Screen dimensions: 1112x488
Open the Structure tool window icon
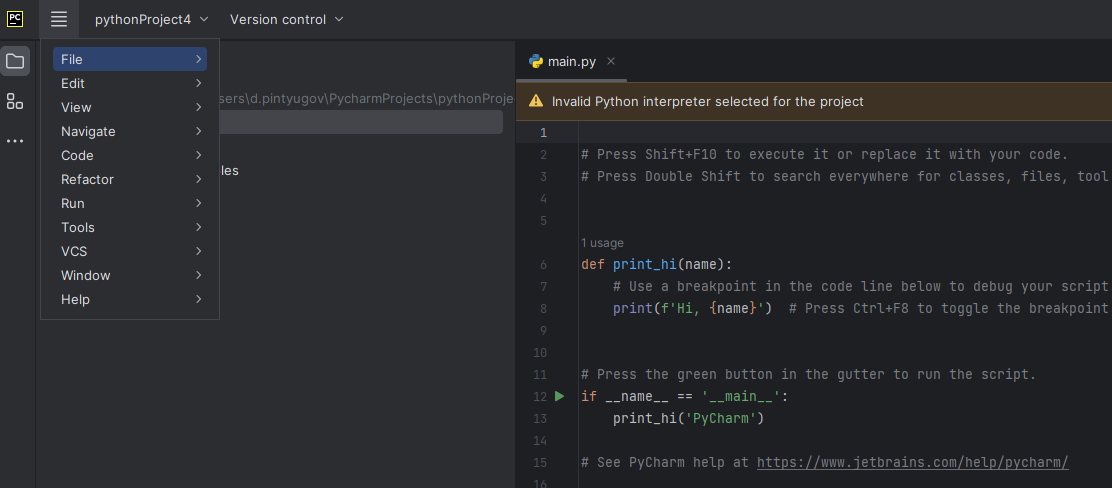pyautogui.click(x=15, y=101)
